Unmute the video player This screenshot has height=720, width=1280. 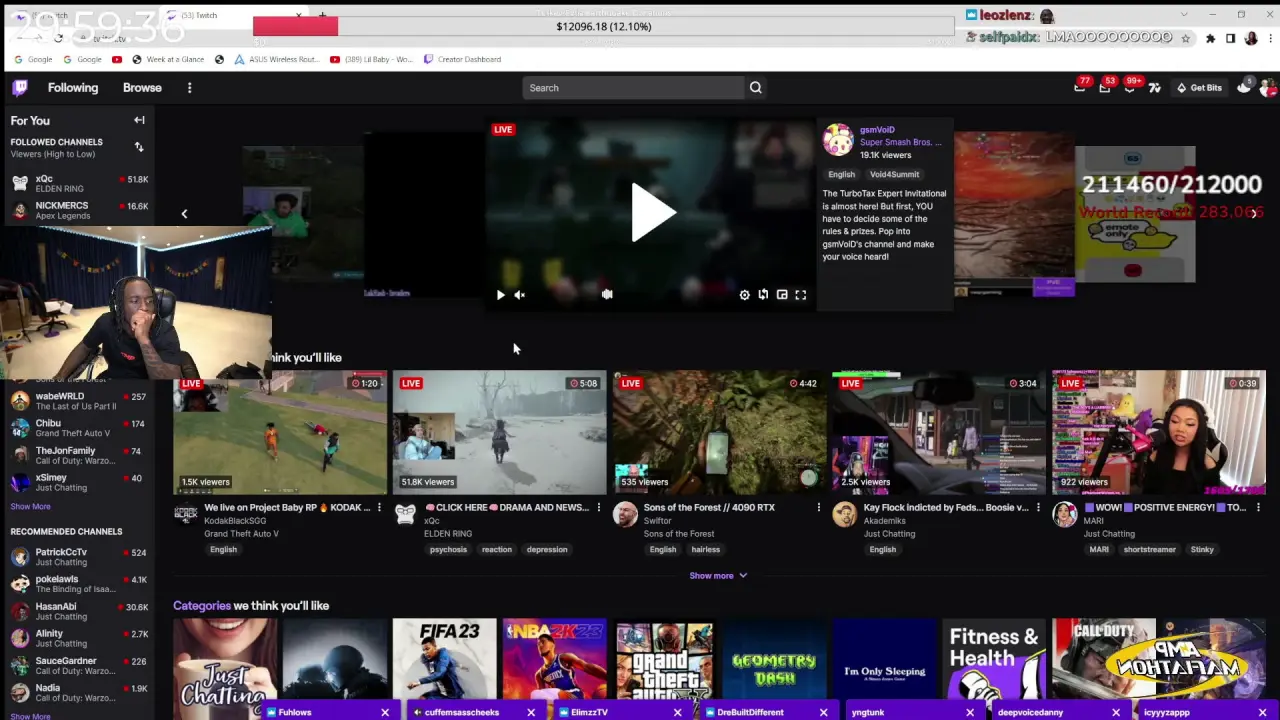coord(519,294)
